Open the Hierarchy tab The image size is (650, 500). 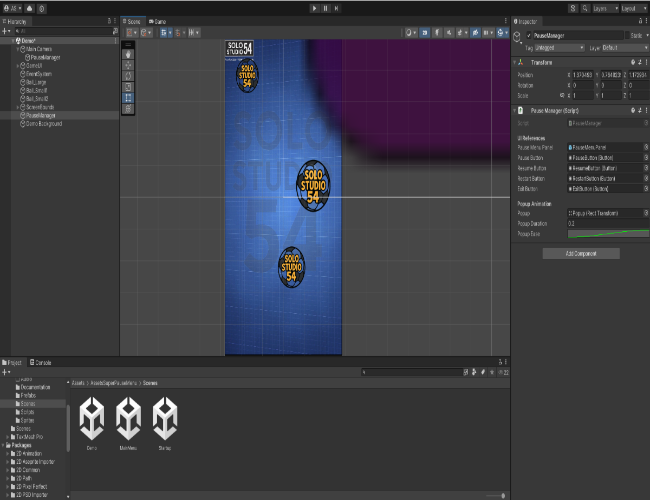(15, 22)
